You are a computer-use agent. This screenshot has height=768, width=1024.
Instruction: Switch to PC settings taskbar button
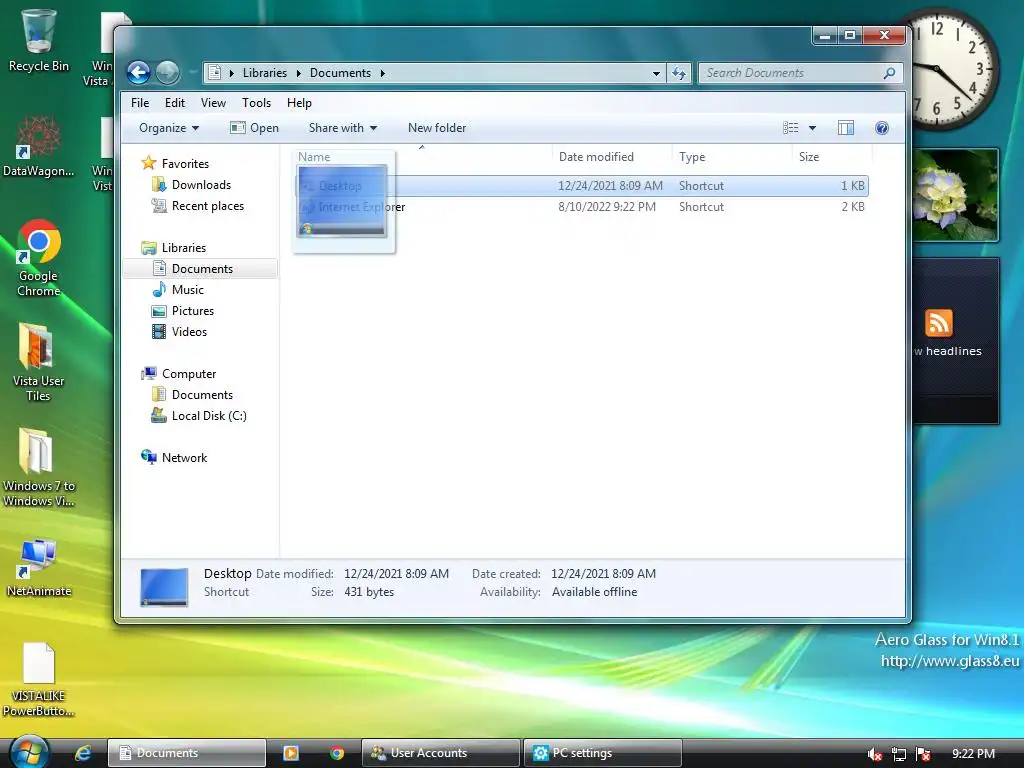click(x=603, y=753)
